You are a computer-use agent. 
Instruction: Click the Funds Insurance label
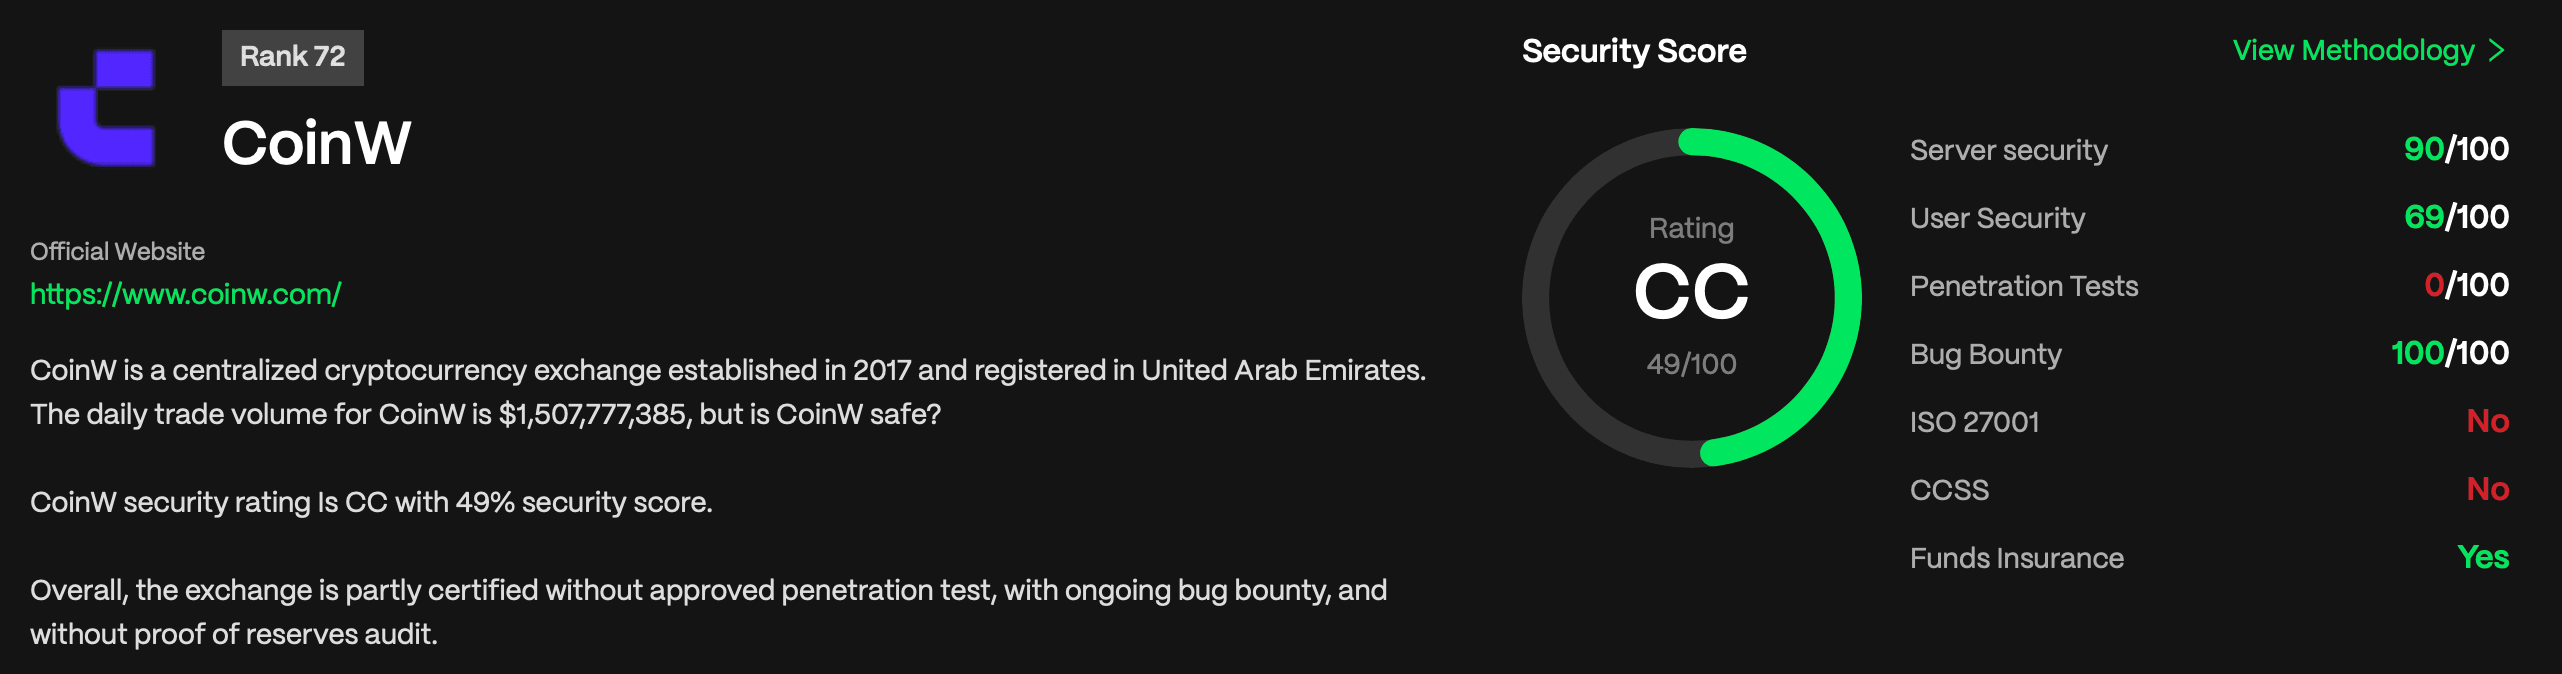[2016, 558]
